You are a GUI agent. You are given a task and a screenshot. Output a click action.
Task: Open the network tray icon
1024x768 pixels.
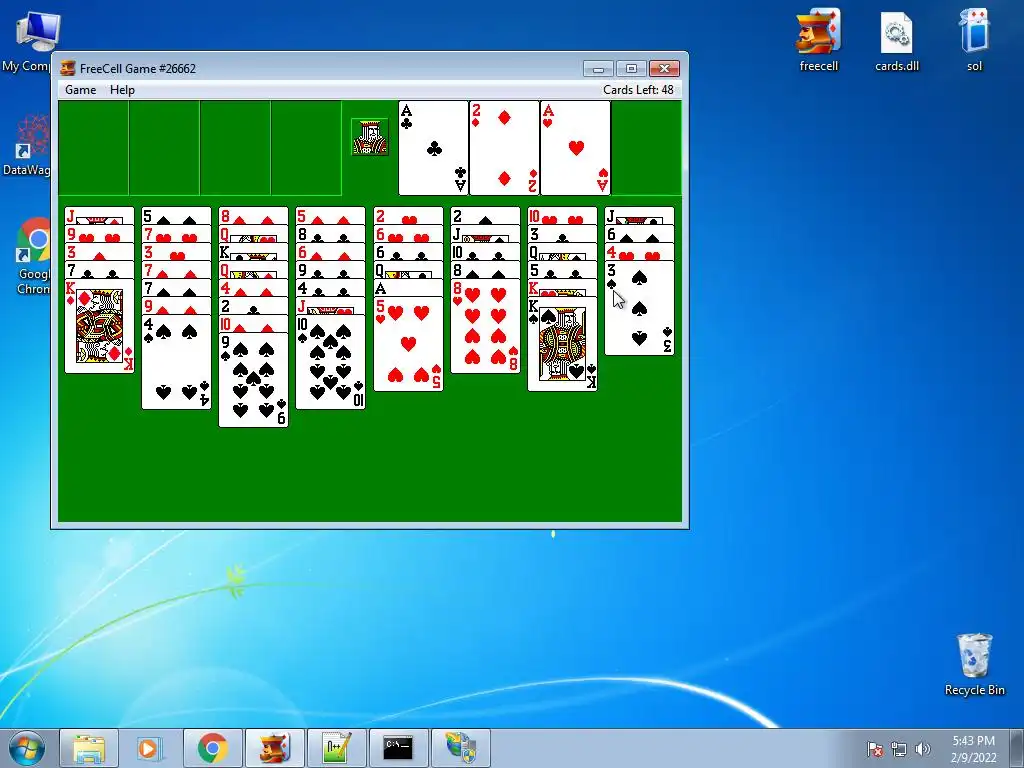[x=899, y=749]
